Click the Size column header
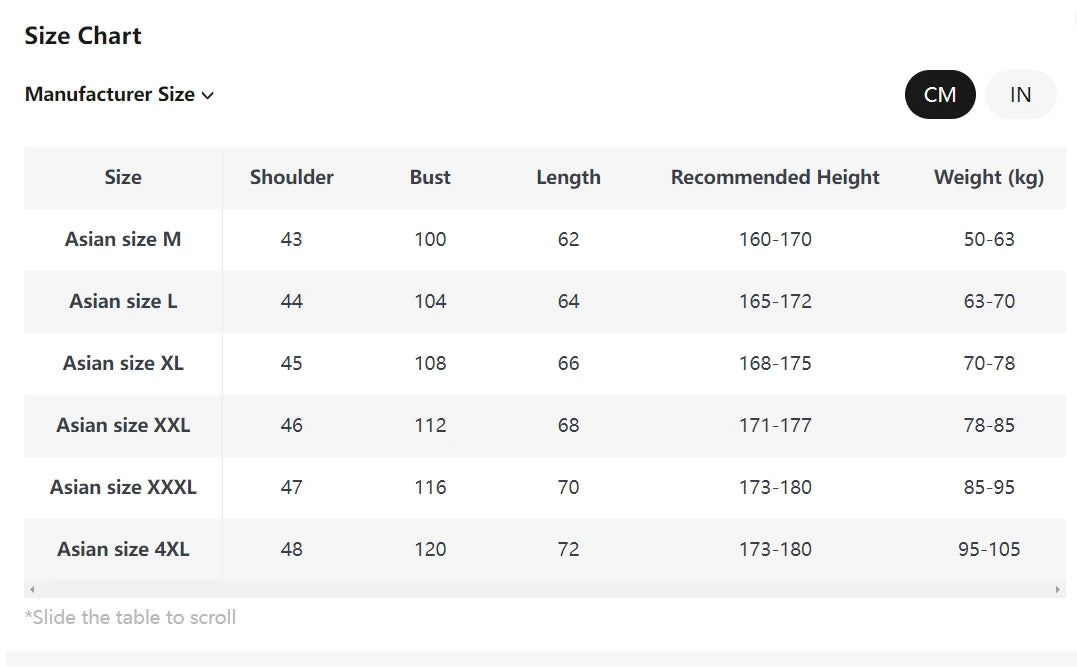 coord(123,178)
